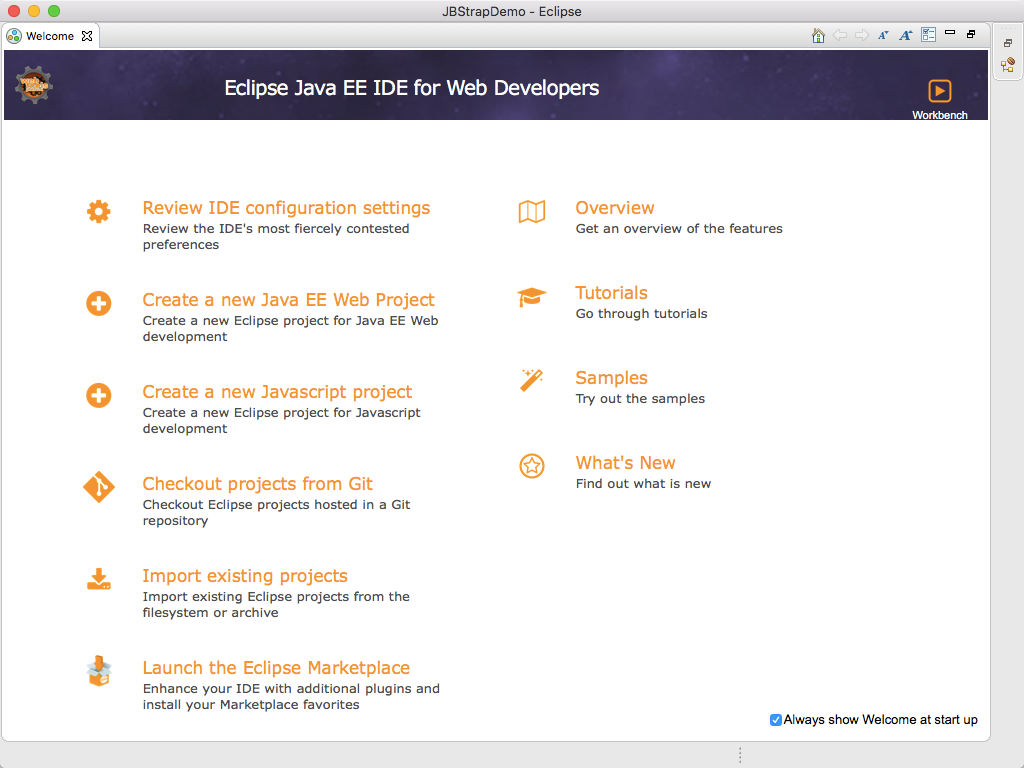1024x768 pixels.
Task: Open the Customize Page checklist icon
Action: (928, 35)
